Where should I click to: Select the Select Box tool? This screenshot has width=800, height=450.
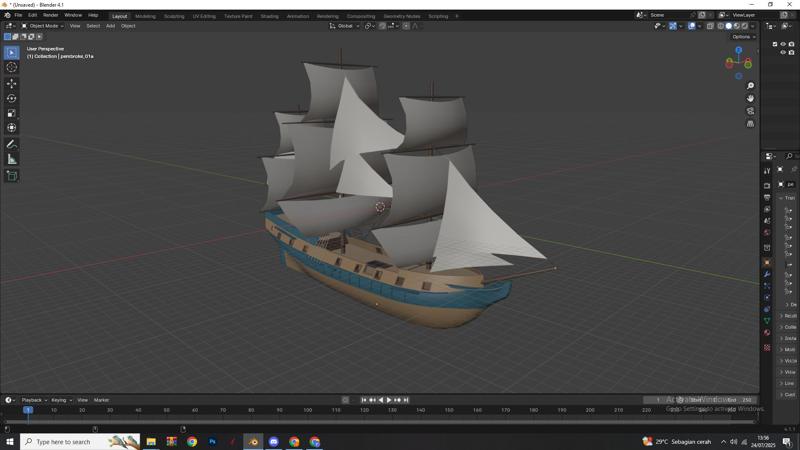[x=11, y=53]
